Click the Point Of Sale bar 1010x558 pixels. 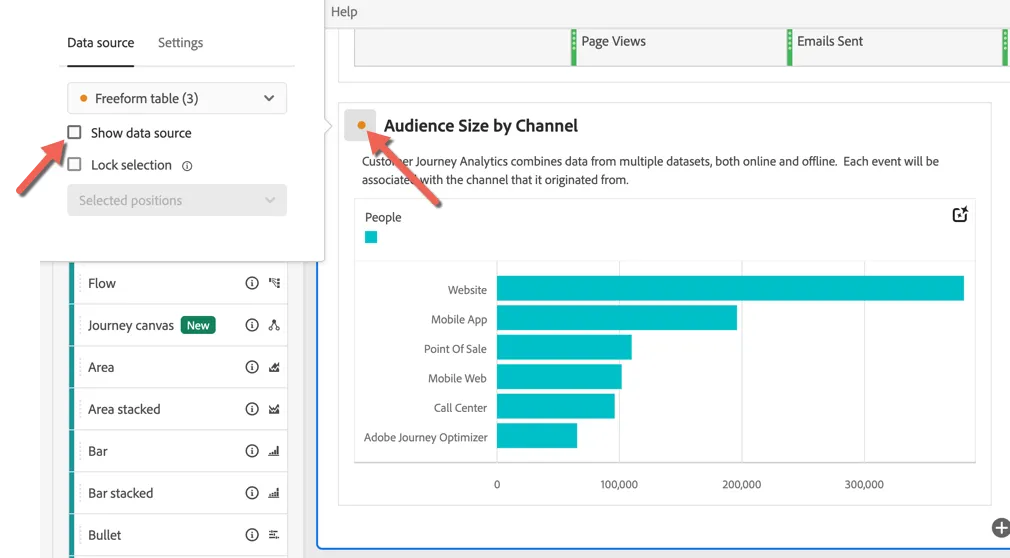pos(564,347)
